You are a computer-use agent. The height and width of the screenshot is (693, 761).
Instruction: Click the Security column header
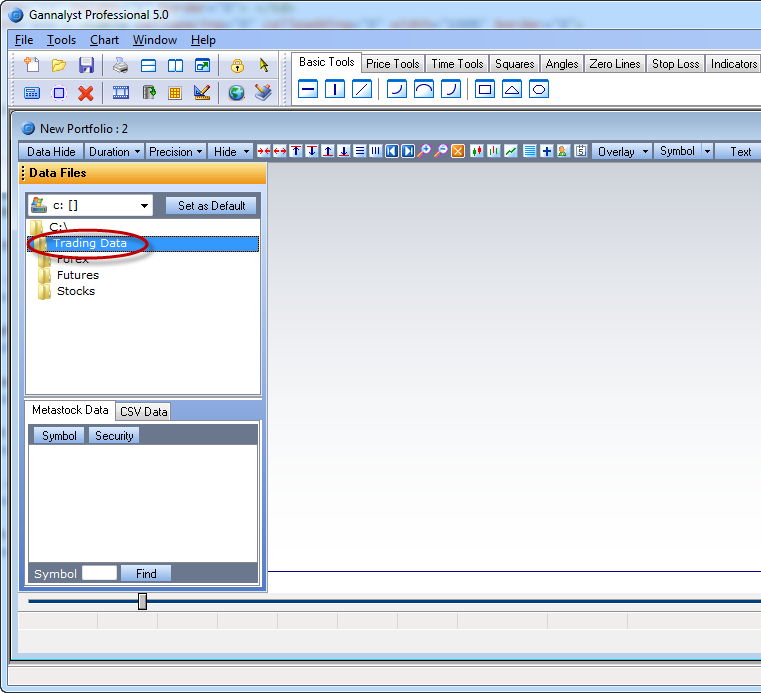(114, 436)
